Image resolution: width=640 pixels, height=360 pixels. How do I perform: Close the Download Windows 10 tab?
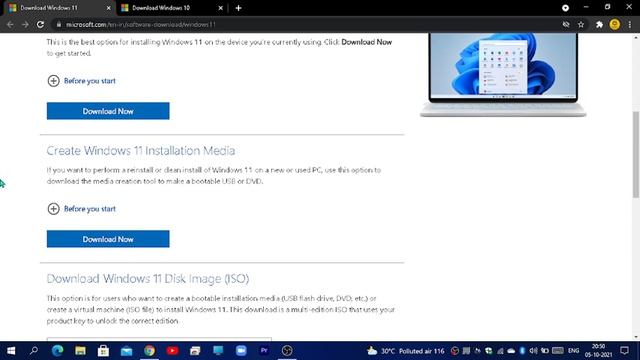[220, 8]
